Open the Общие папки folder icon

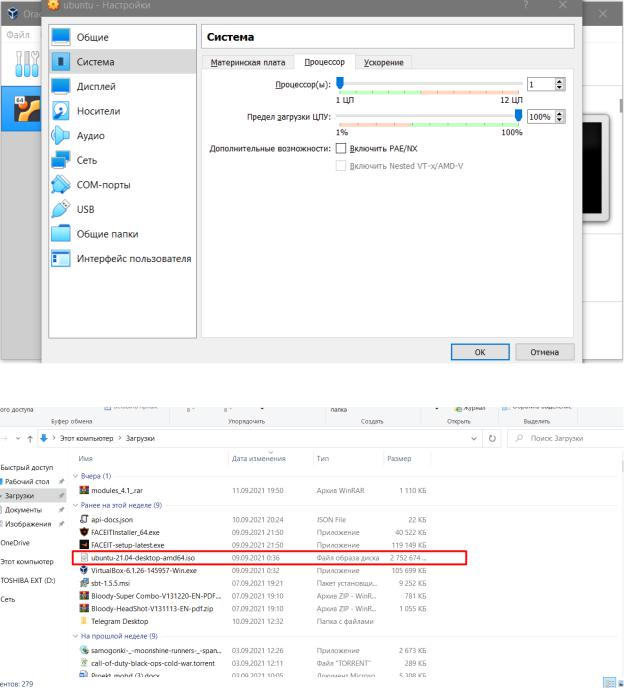(x=61, y=233)
